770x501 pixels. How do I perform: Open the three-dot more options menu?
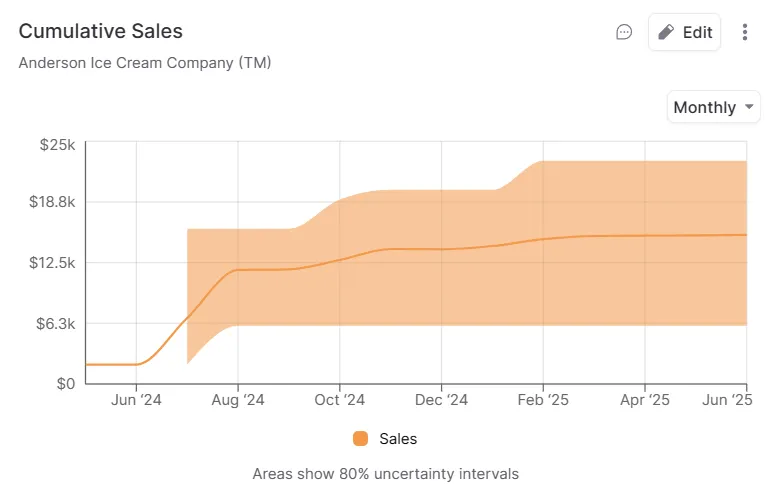point(745,32)
